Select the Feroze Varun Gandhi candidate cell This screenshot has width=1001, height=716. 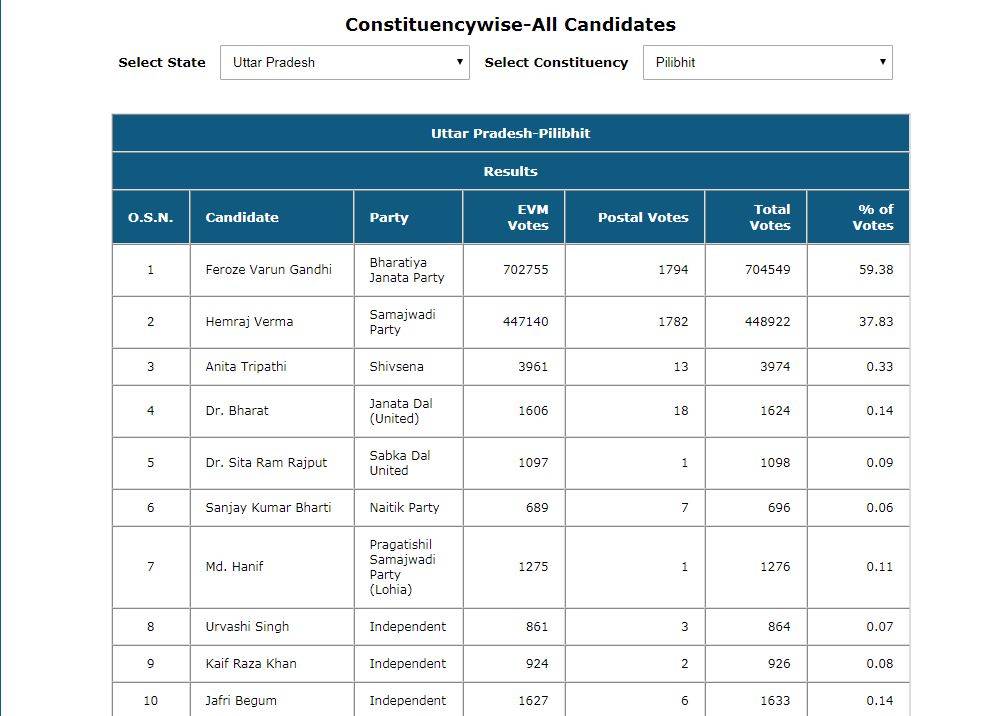[268, 270]
